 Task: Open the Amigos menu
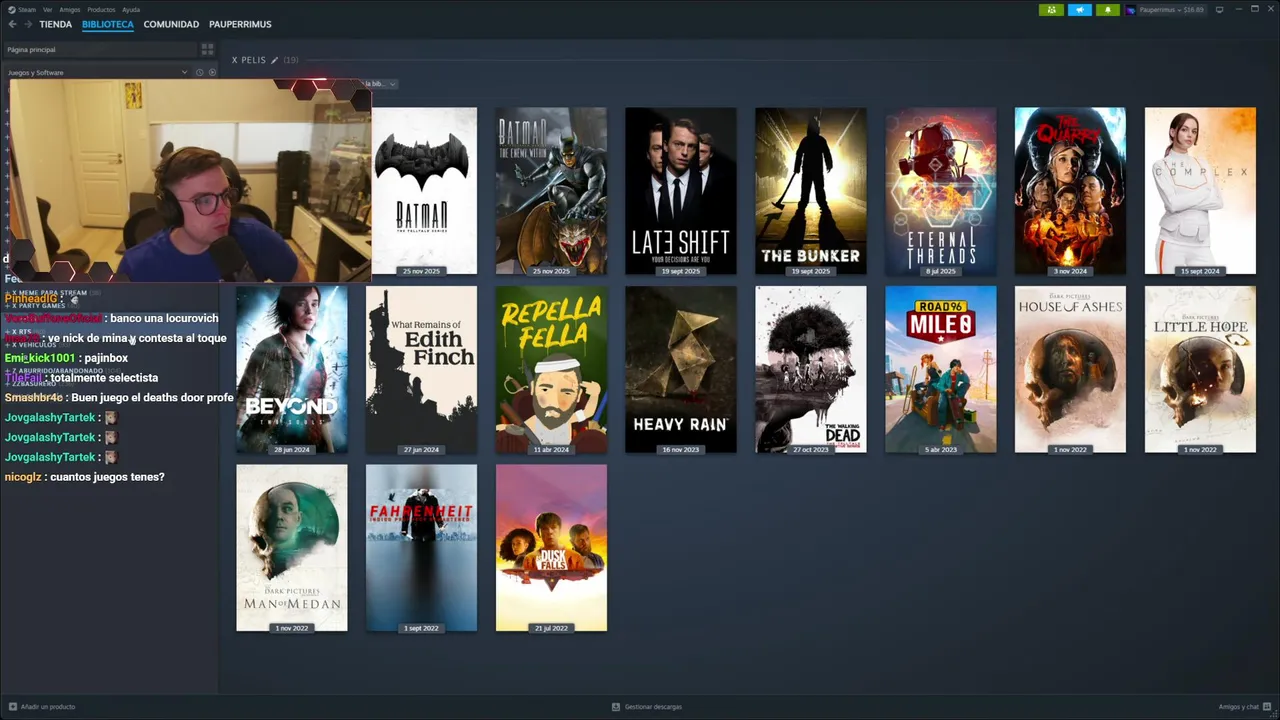[x=70, y=9]
